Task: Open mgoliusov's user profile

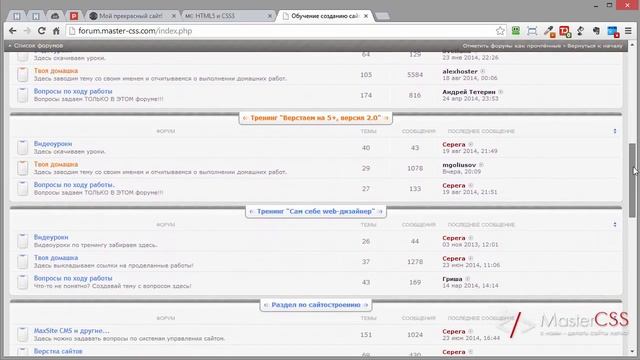Action: click(x=459, y=165)
